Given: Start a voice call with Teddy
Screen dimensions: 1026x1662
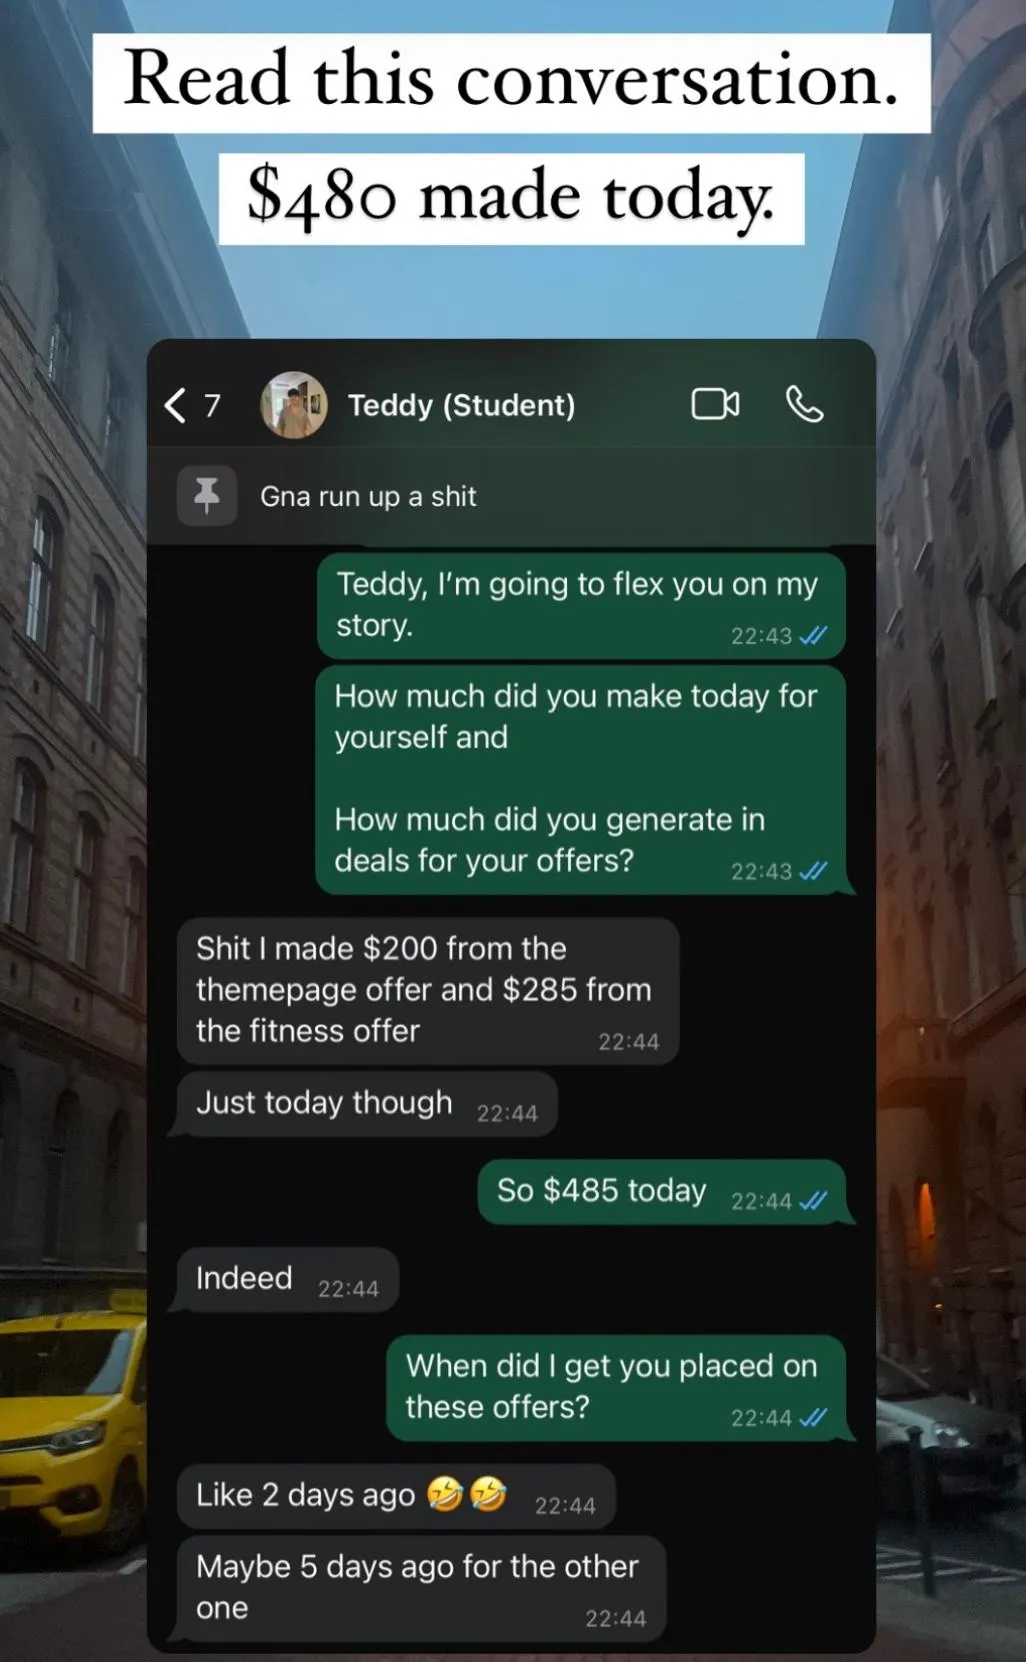Looking at the screenshot, I should pyautogui.click(x=804, y=405).
